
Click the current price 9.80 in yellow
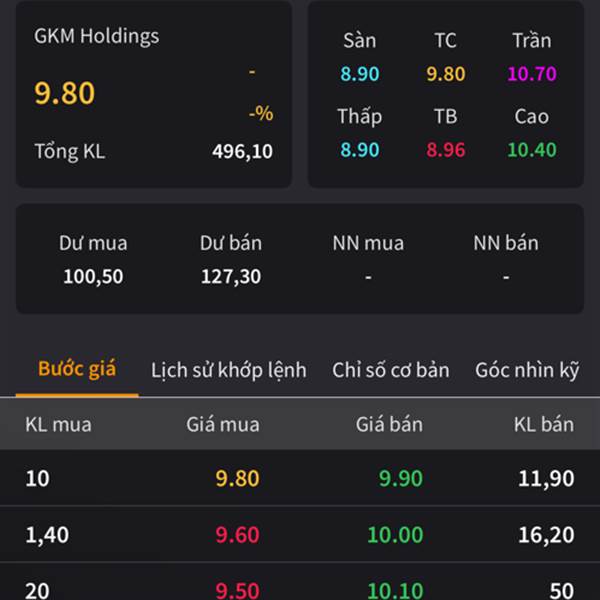[x=64, y=93]
